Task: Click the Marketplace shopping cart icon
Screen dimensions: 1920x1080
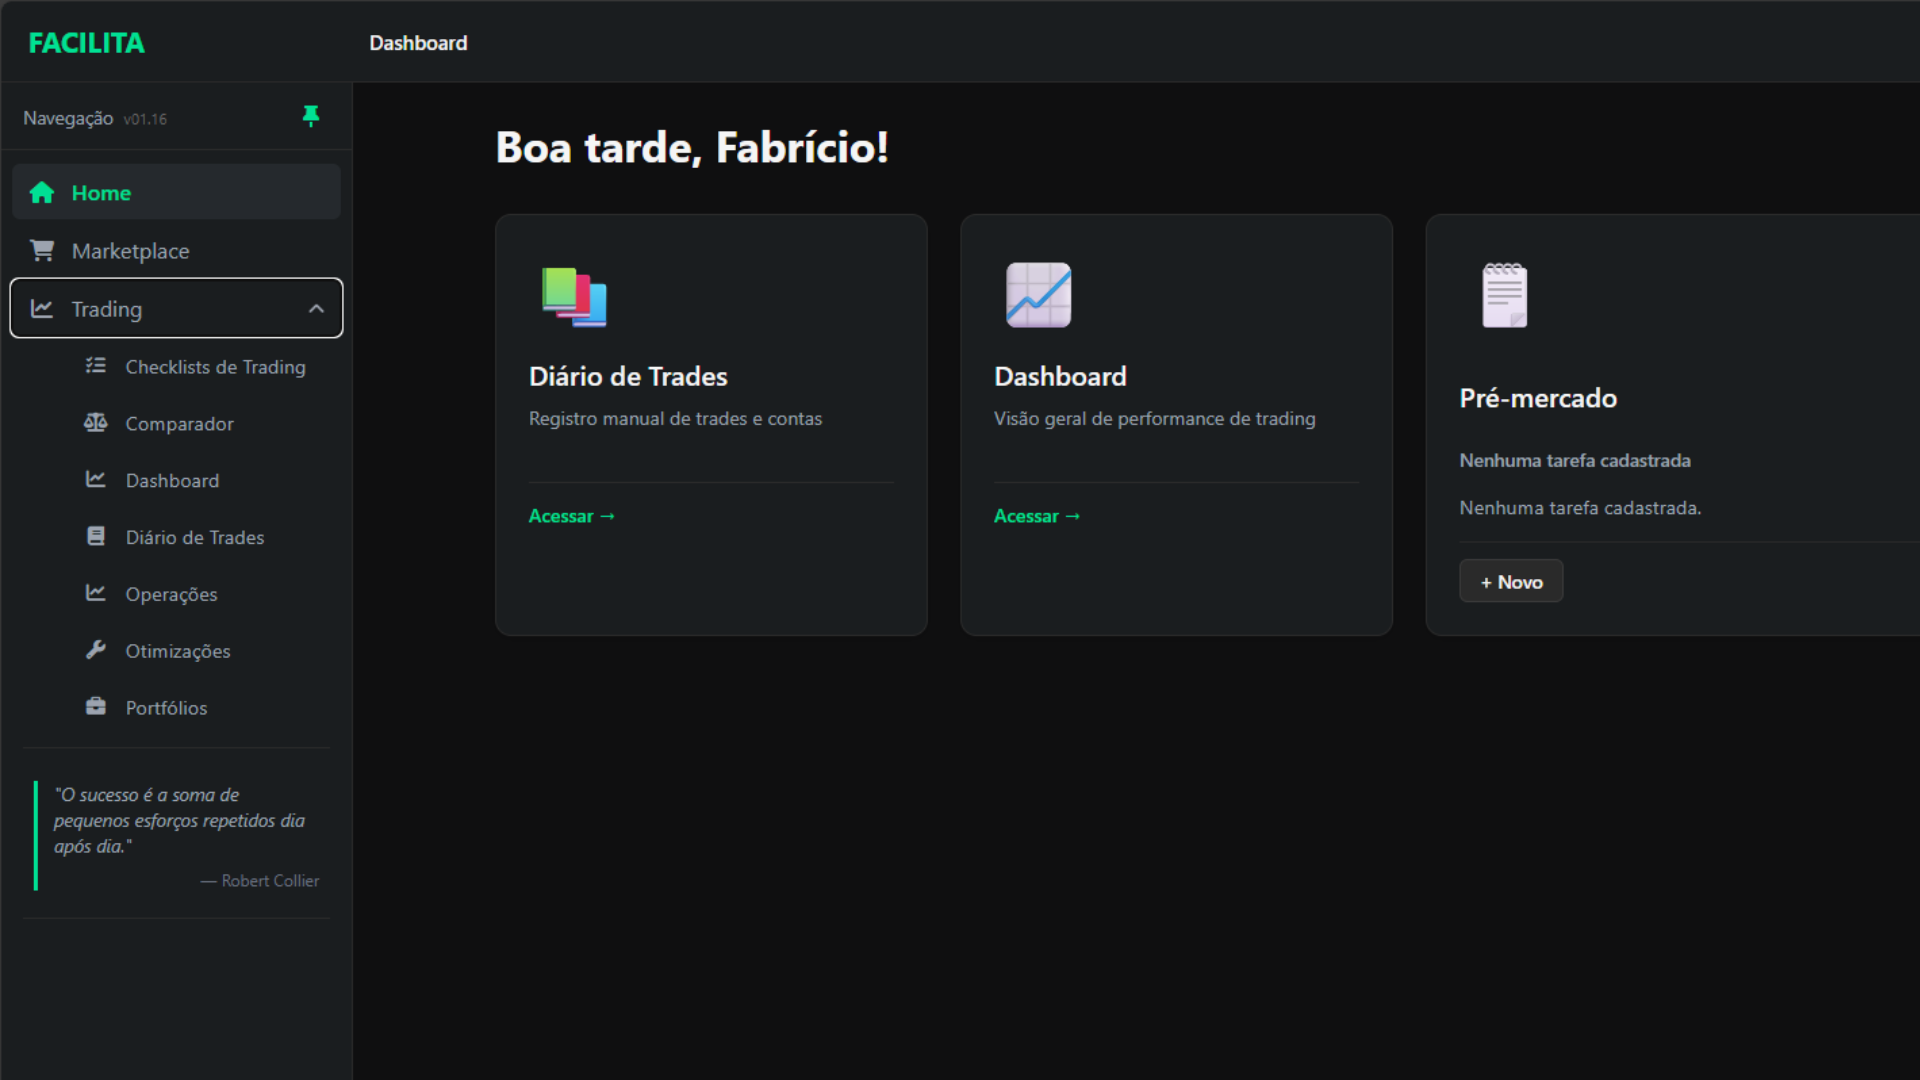Action: pyautogui.click(x=42, y=250)
